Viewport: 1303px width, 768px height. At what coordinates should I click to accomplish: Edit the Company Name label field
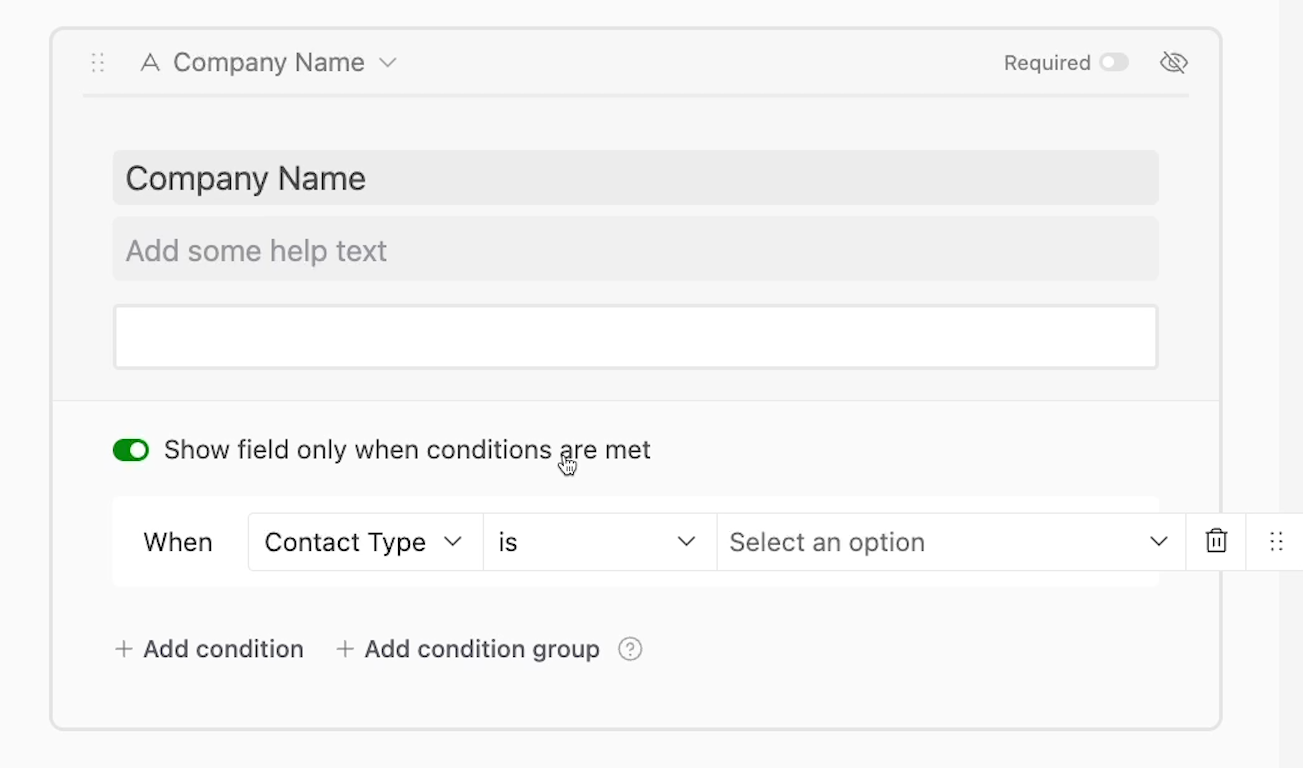(636, 178)
